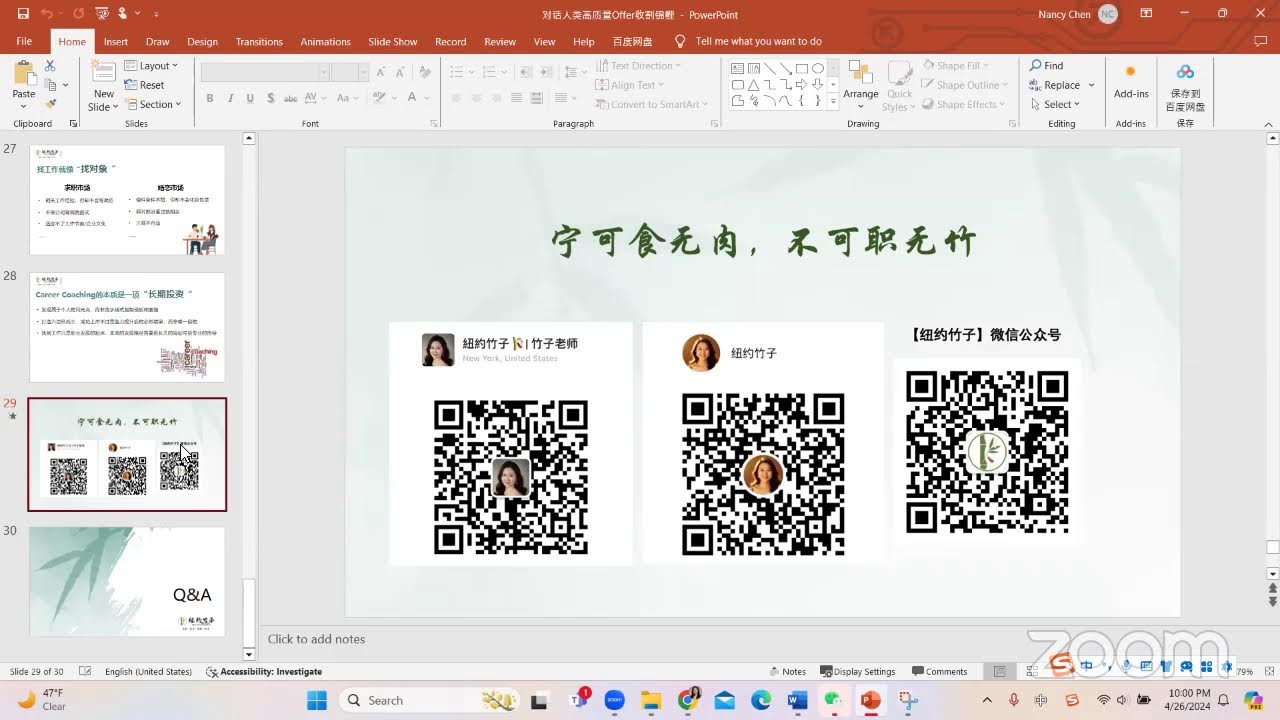This screenshot has height=720, width=1280.
Task: Cut the selection with the scissors icon
Action: (50, 66)
